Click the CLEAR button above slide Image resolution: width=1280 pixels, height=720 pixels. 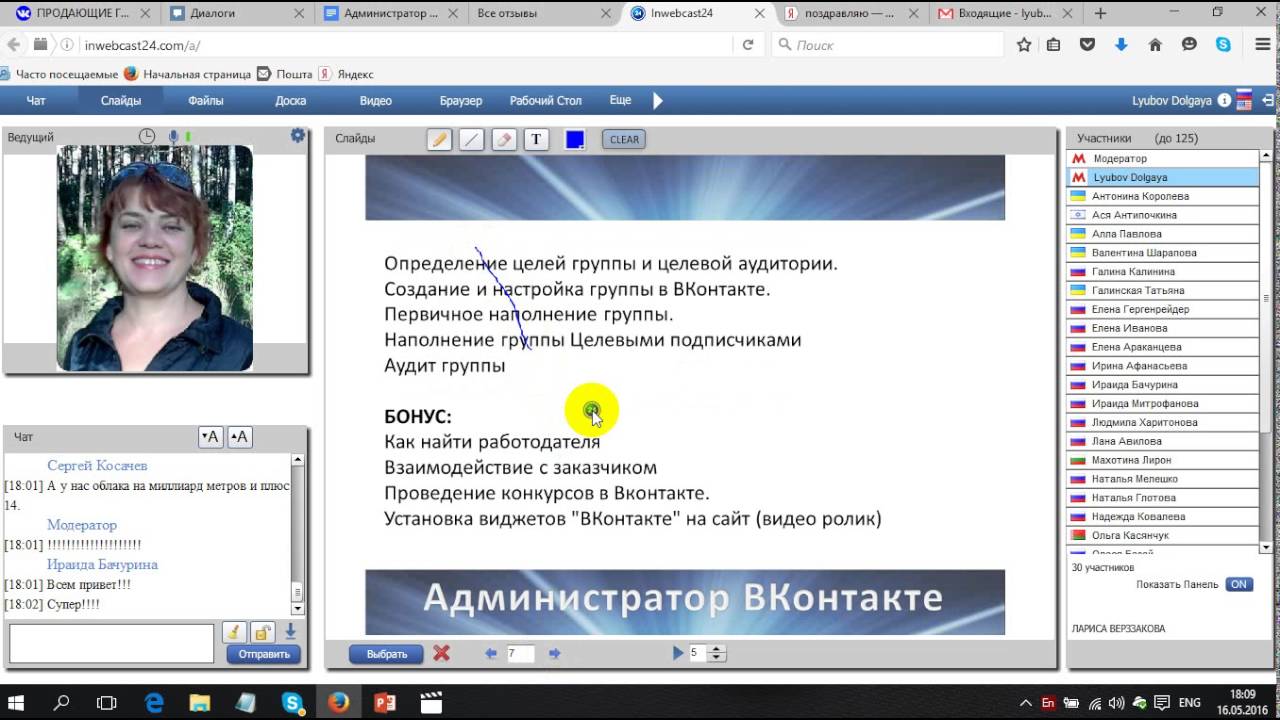pos(624,139)
